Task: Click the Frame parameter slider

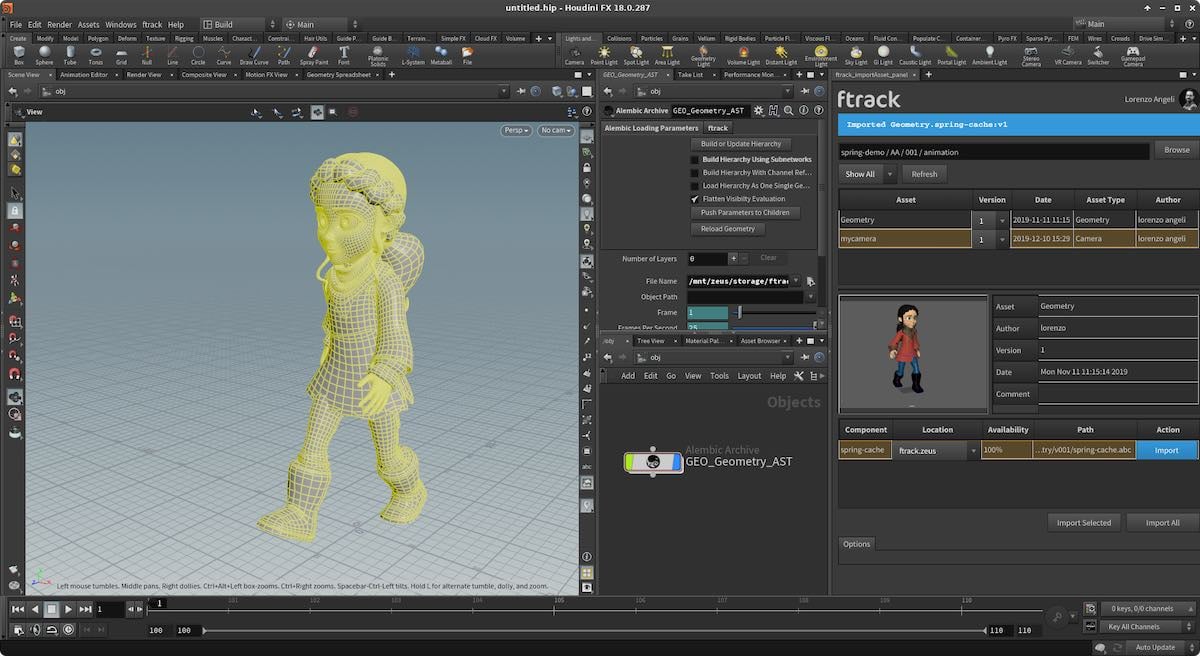Action: pos(773,313)
